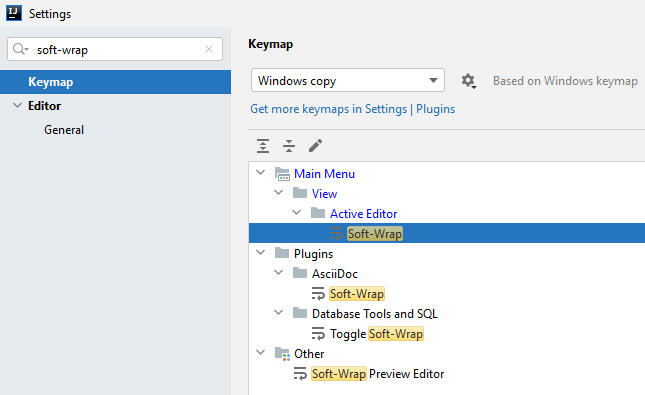
Task: Click the AsciiDoc Soft-Wrap action icon
Action: coord(318,293)
